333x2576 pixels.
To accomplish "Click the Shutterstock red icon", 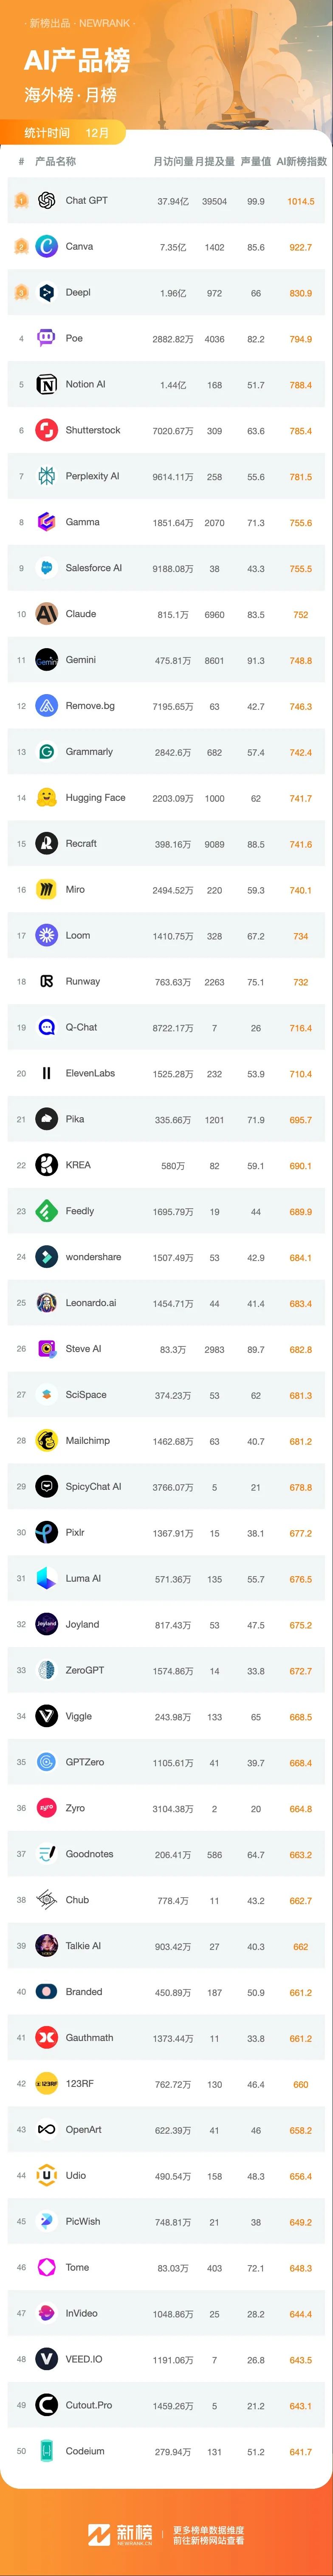I will pyautogui.click(x=46, y=431).
